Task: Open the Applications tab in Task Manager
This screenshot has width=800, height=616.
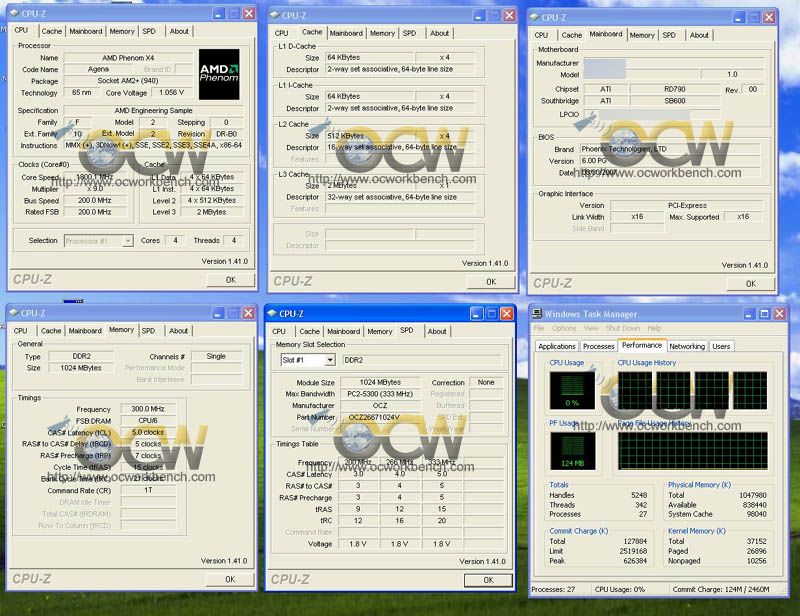Action: [557, 346]
